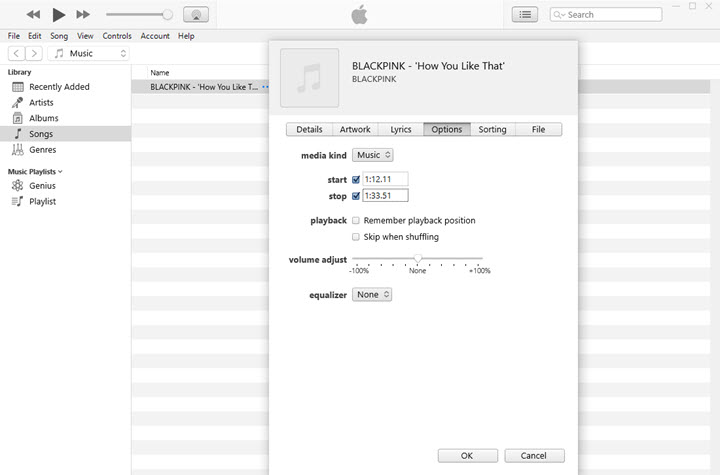The image size is (720, 475).
Task: Click the start time field 1:12.11
Action: 385,179
